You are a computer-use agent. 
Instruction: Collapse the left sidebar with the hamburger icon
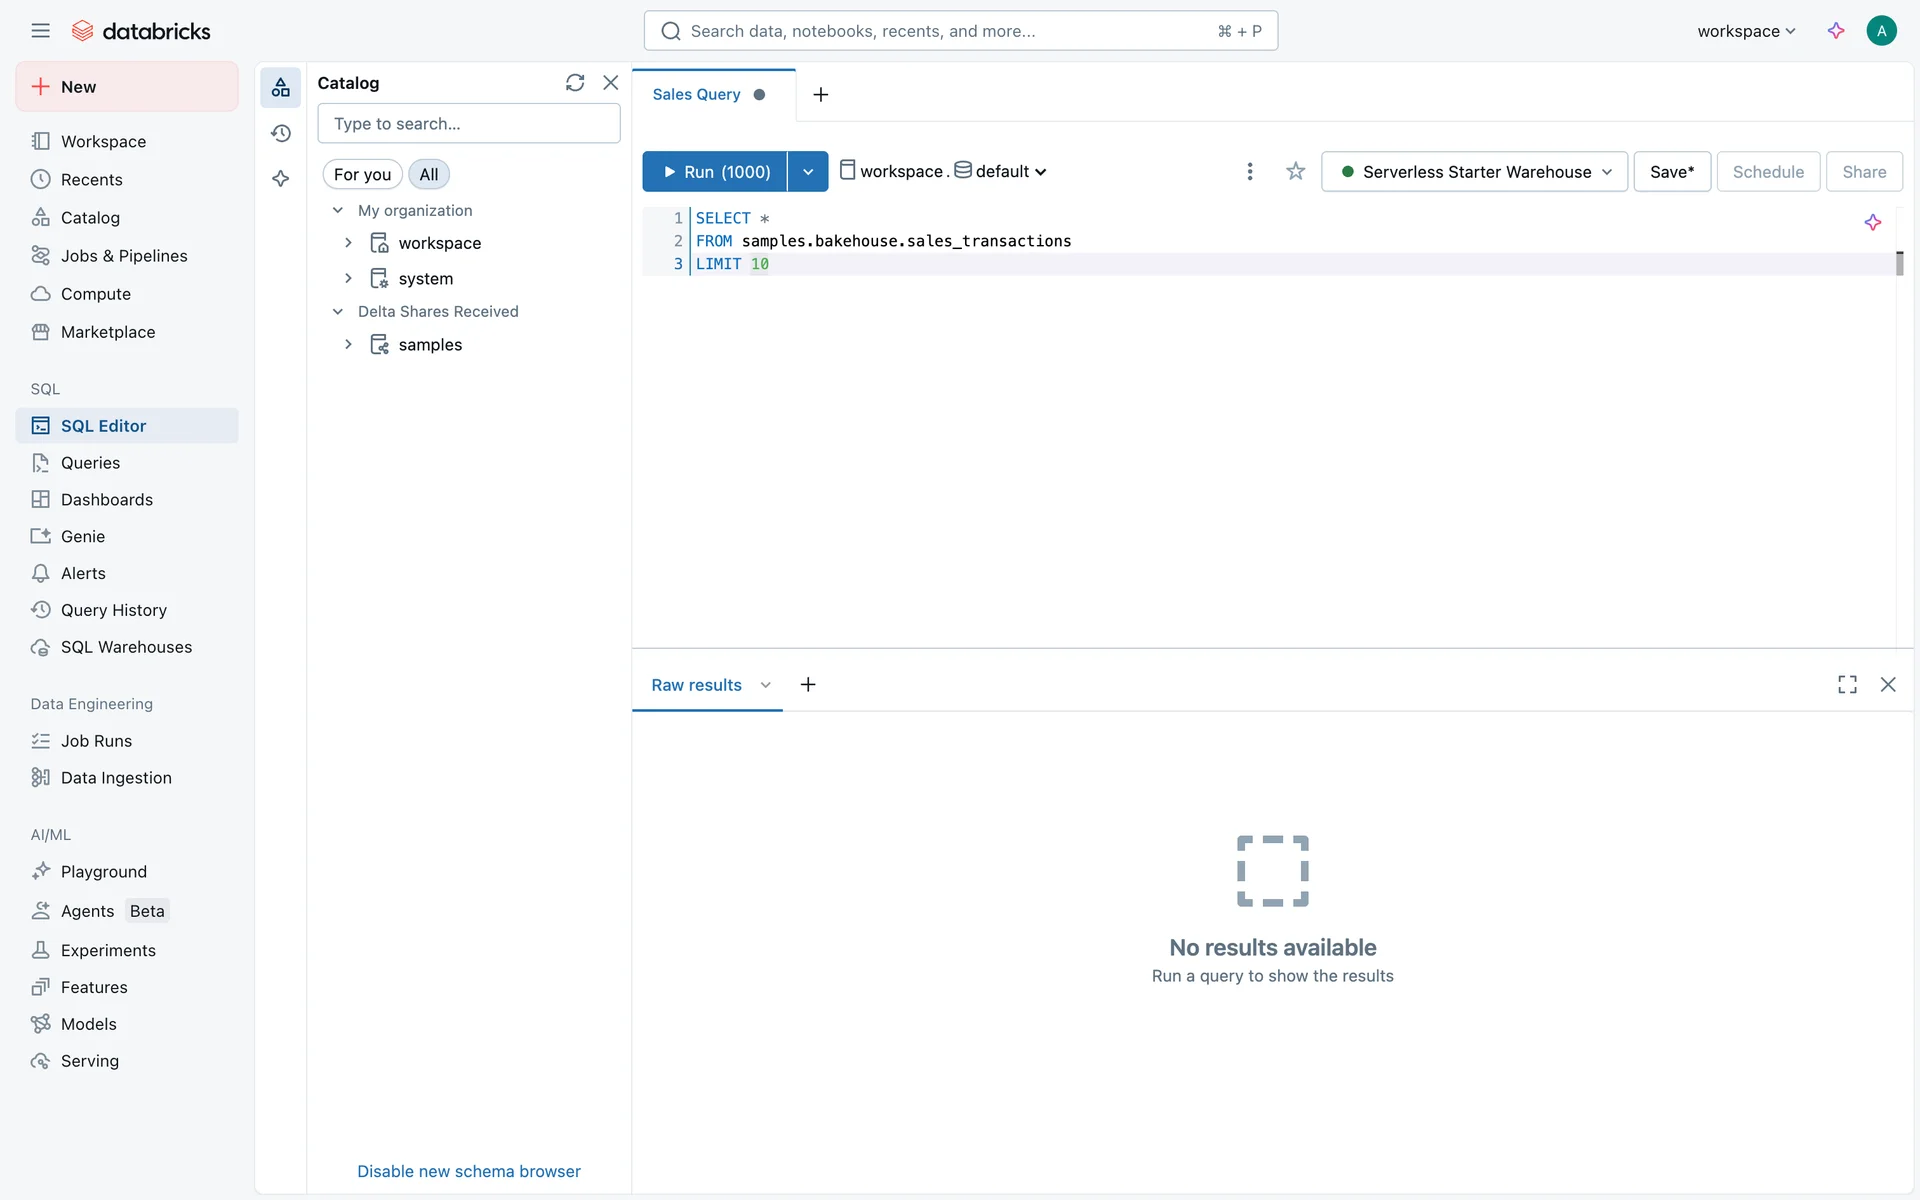click(x=40, y=31)
